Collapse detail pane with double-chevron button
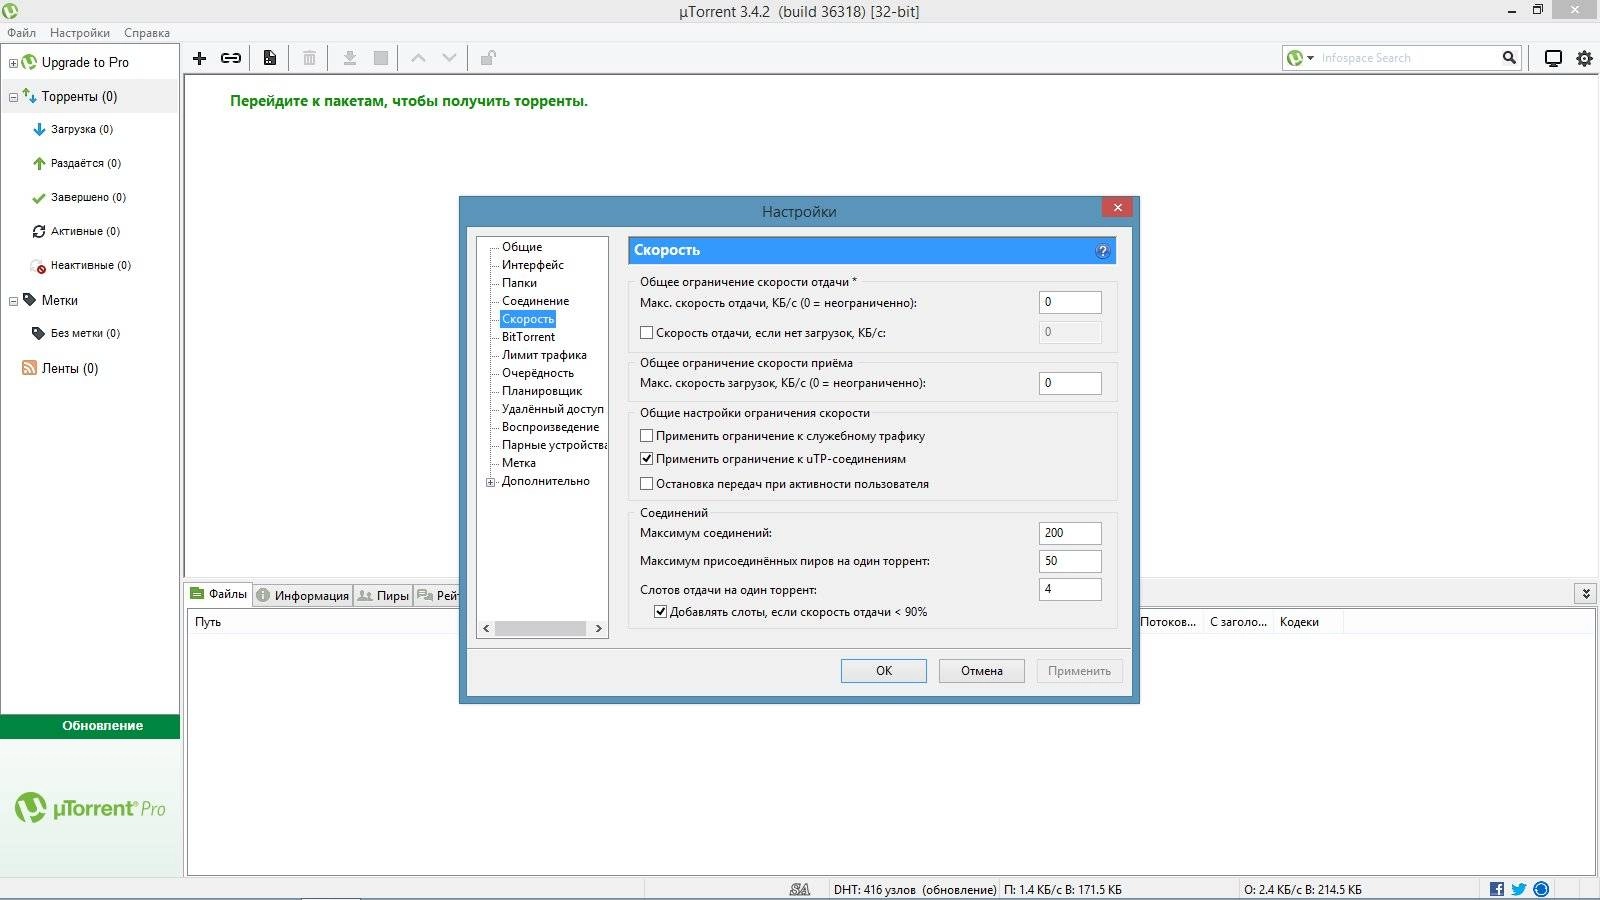The height and width of the screenshot is (900, 1600). pos(1585,593)
